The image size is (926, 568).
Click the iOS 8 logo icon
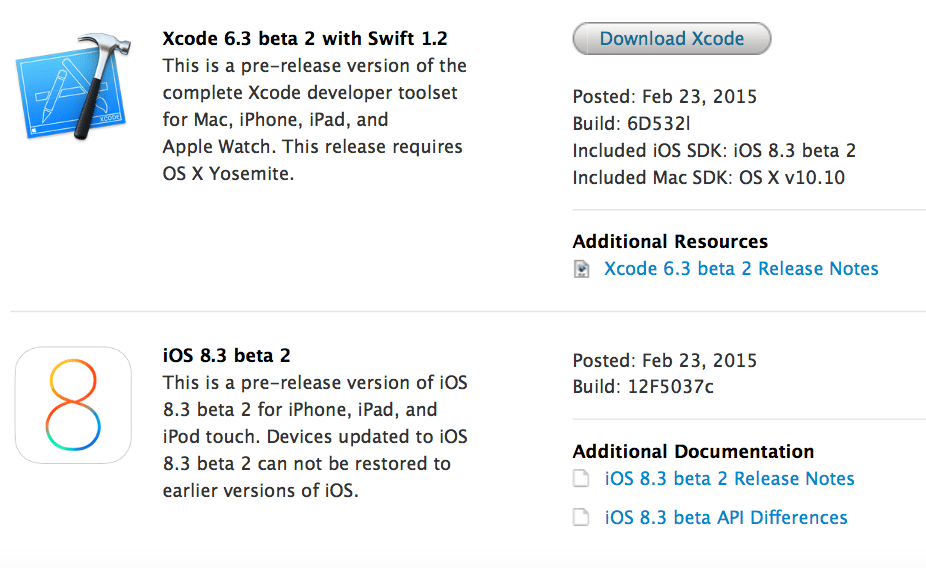(73, 405)
